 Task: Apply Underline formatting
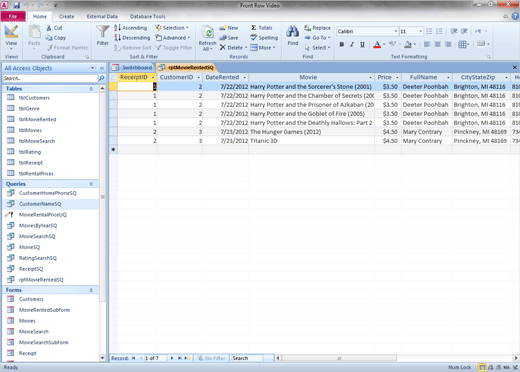[362, 44]
